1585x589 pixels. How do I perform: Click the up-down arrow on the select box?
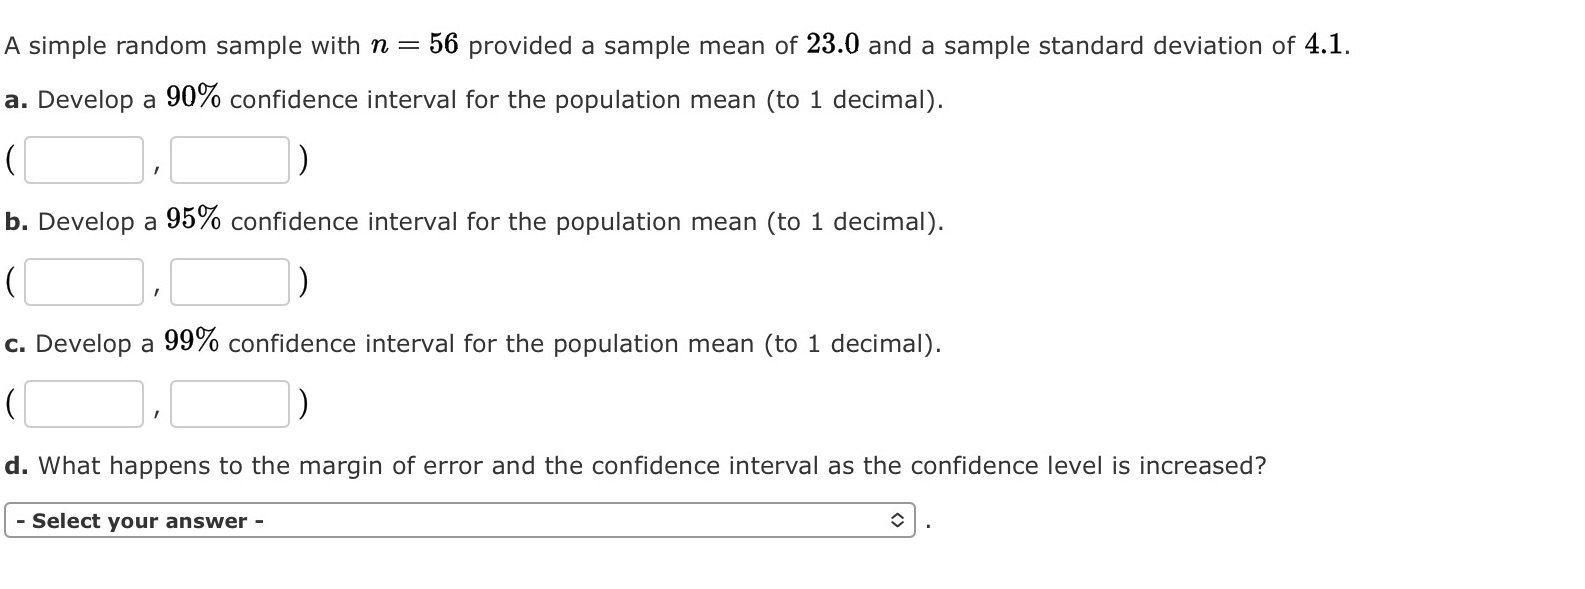(x=897, y=520)
